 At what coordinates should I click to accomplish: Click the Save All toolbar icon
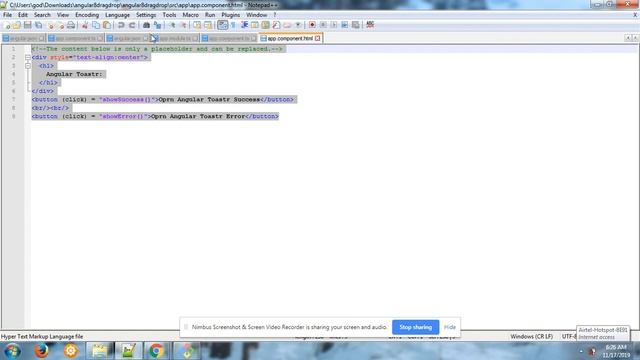38,25
